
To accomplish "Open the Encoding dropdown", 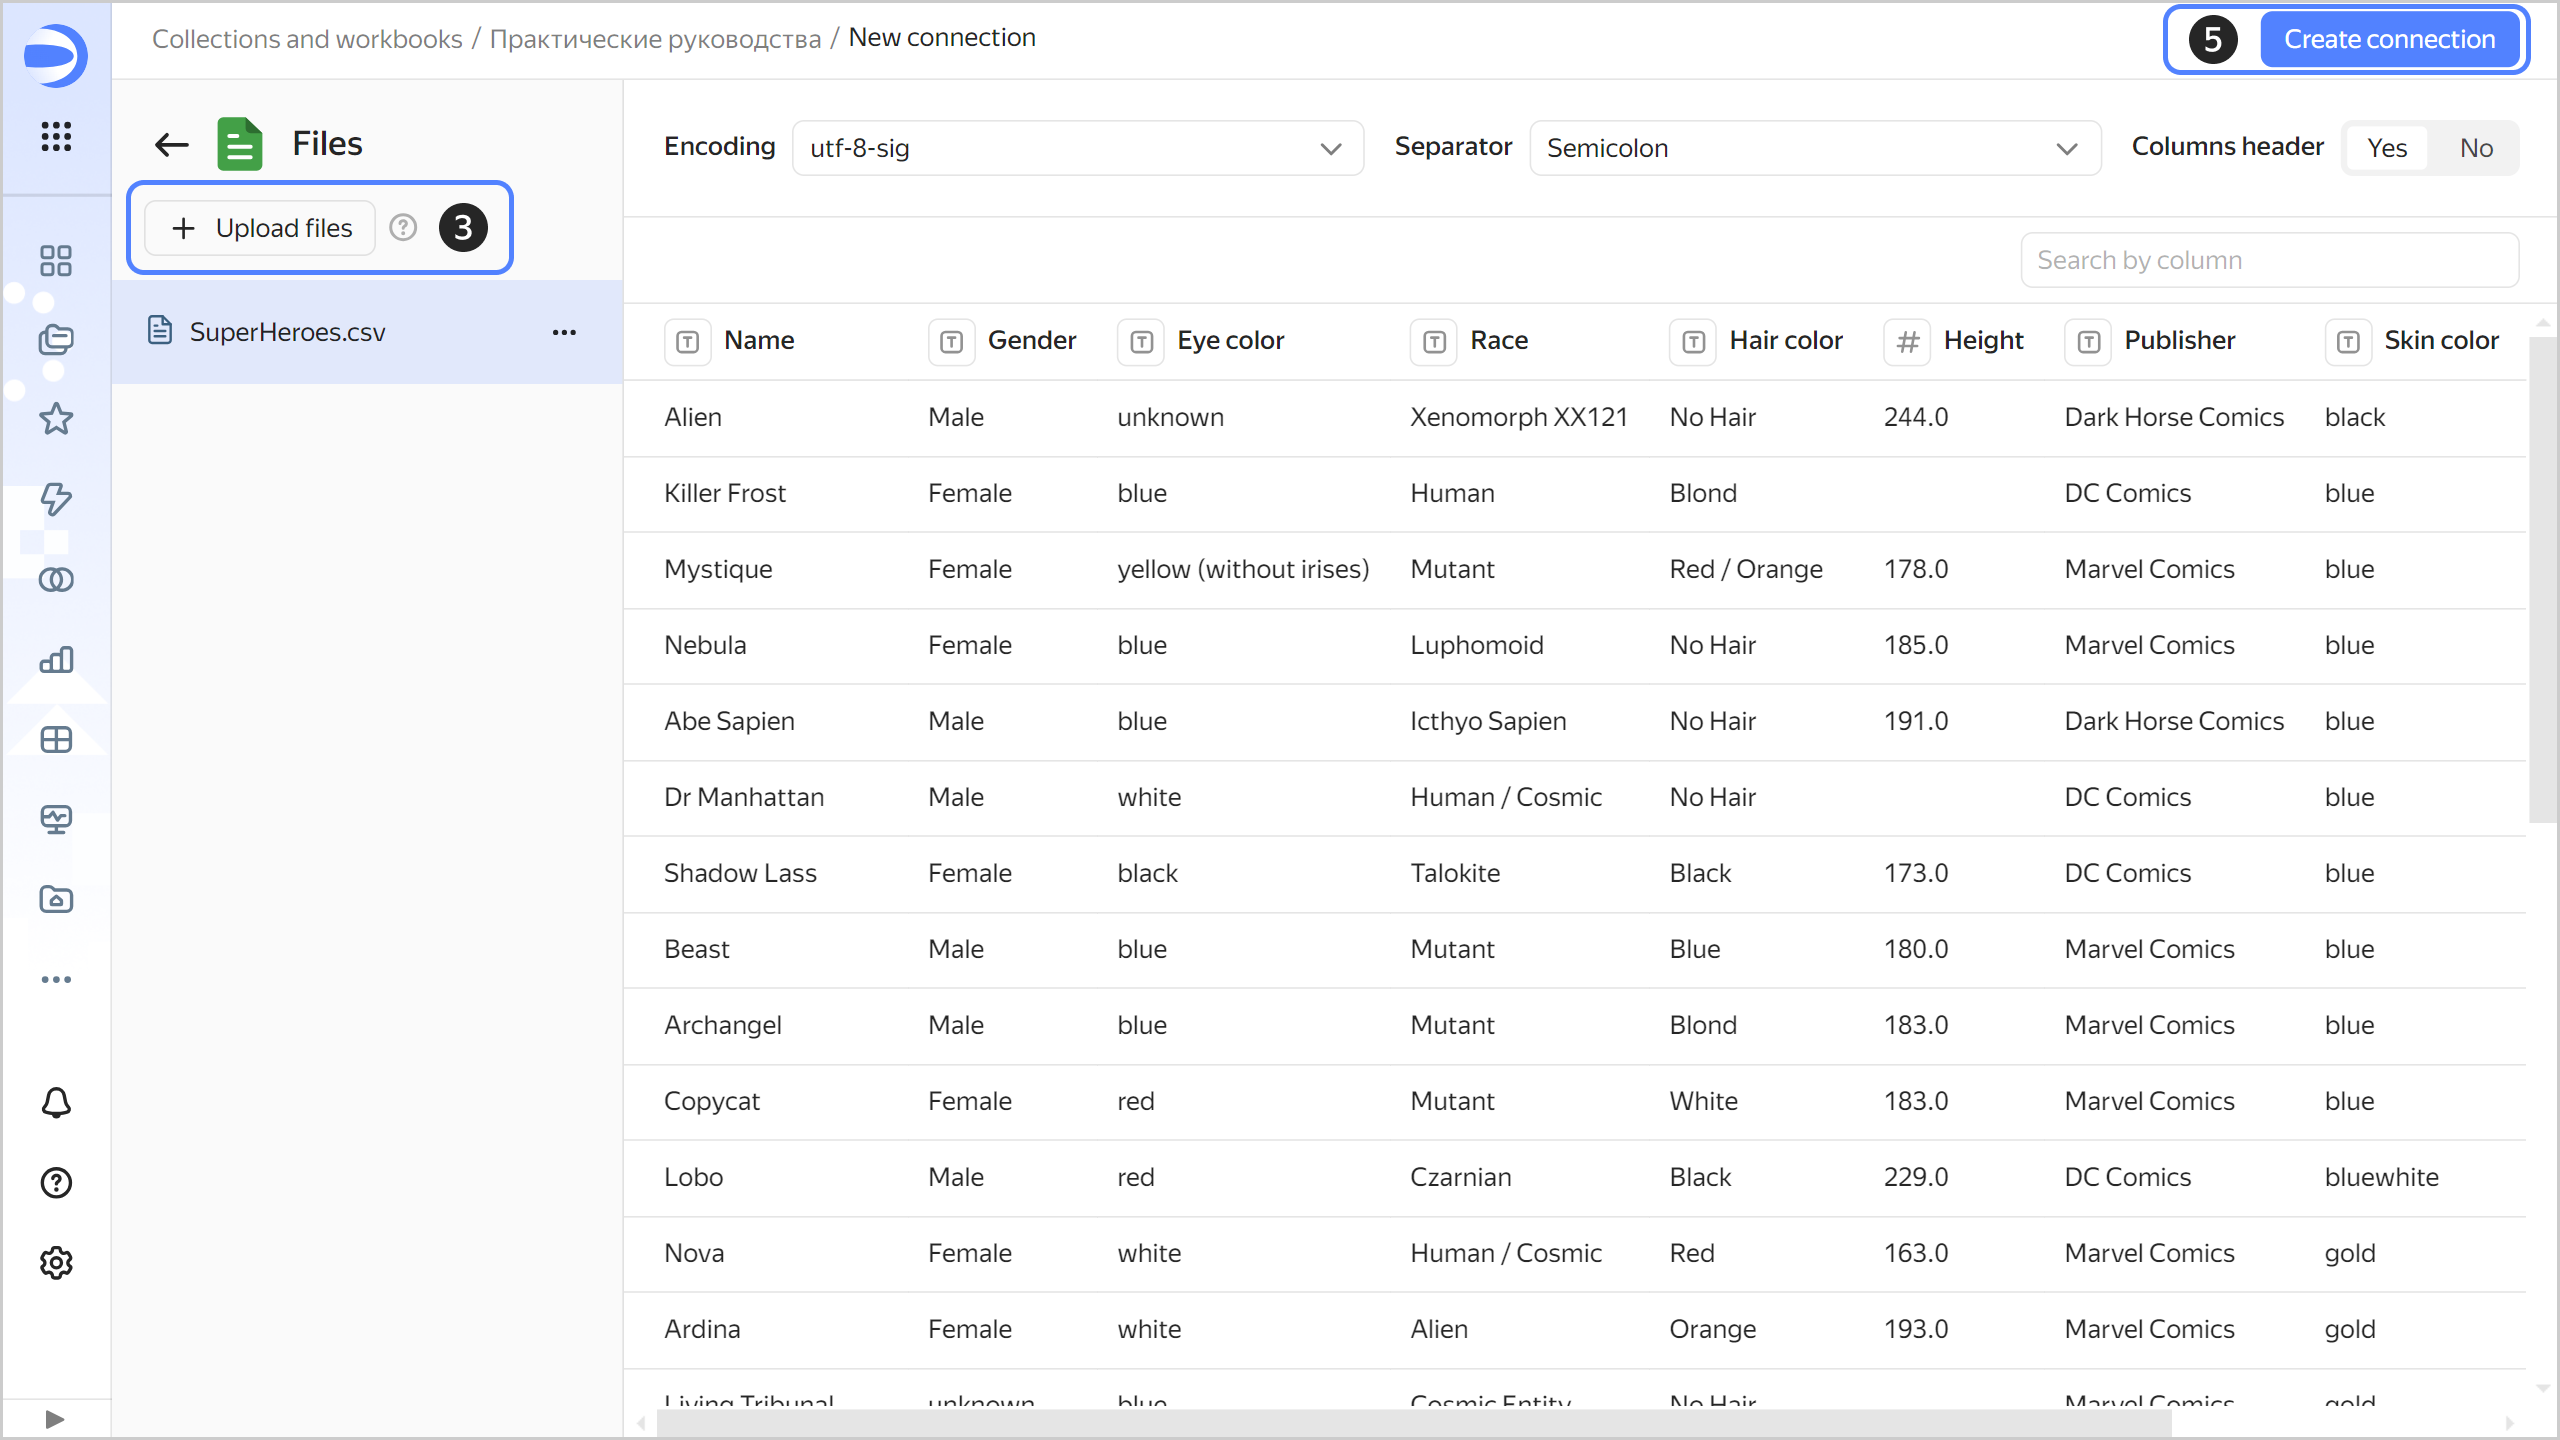I will (x=1077, y=148).
